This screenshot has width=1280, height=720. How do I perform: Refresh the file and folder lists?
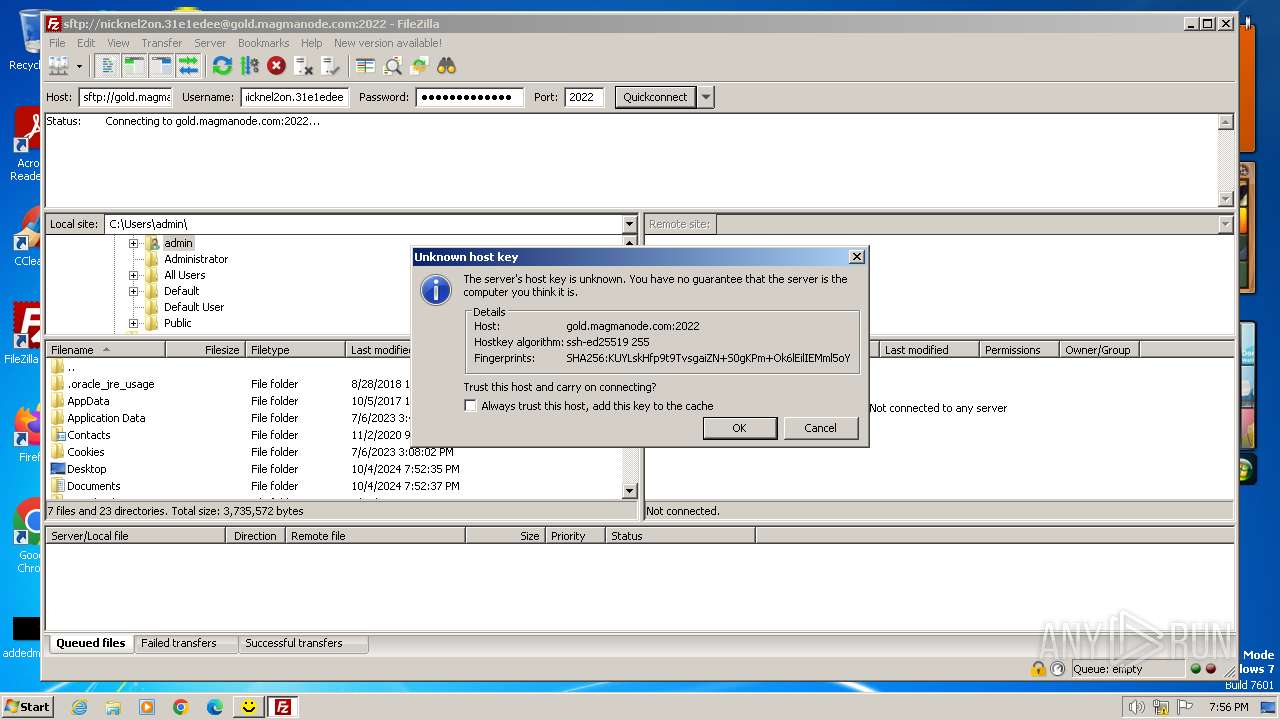pos(222,66)
